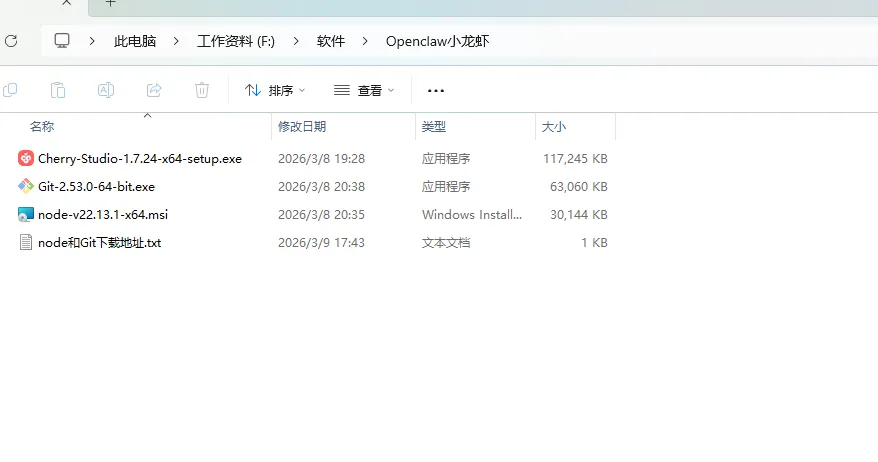The image size is (878, 462).
Task: Expand chevron after 工作资料 (F:) in breadcrumb
Action: [296, 41]
